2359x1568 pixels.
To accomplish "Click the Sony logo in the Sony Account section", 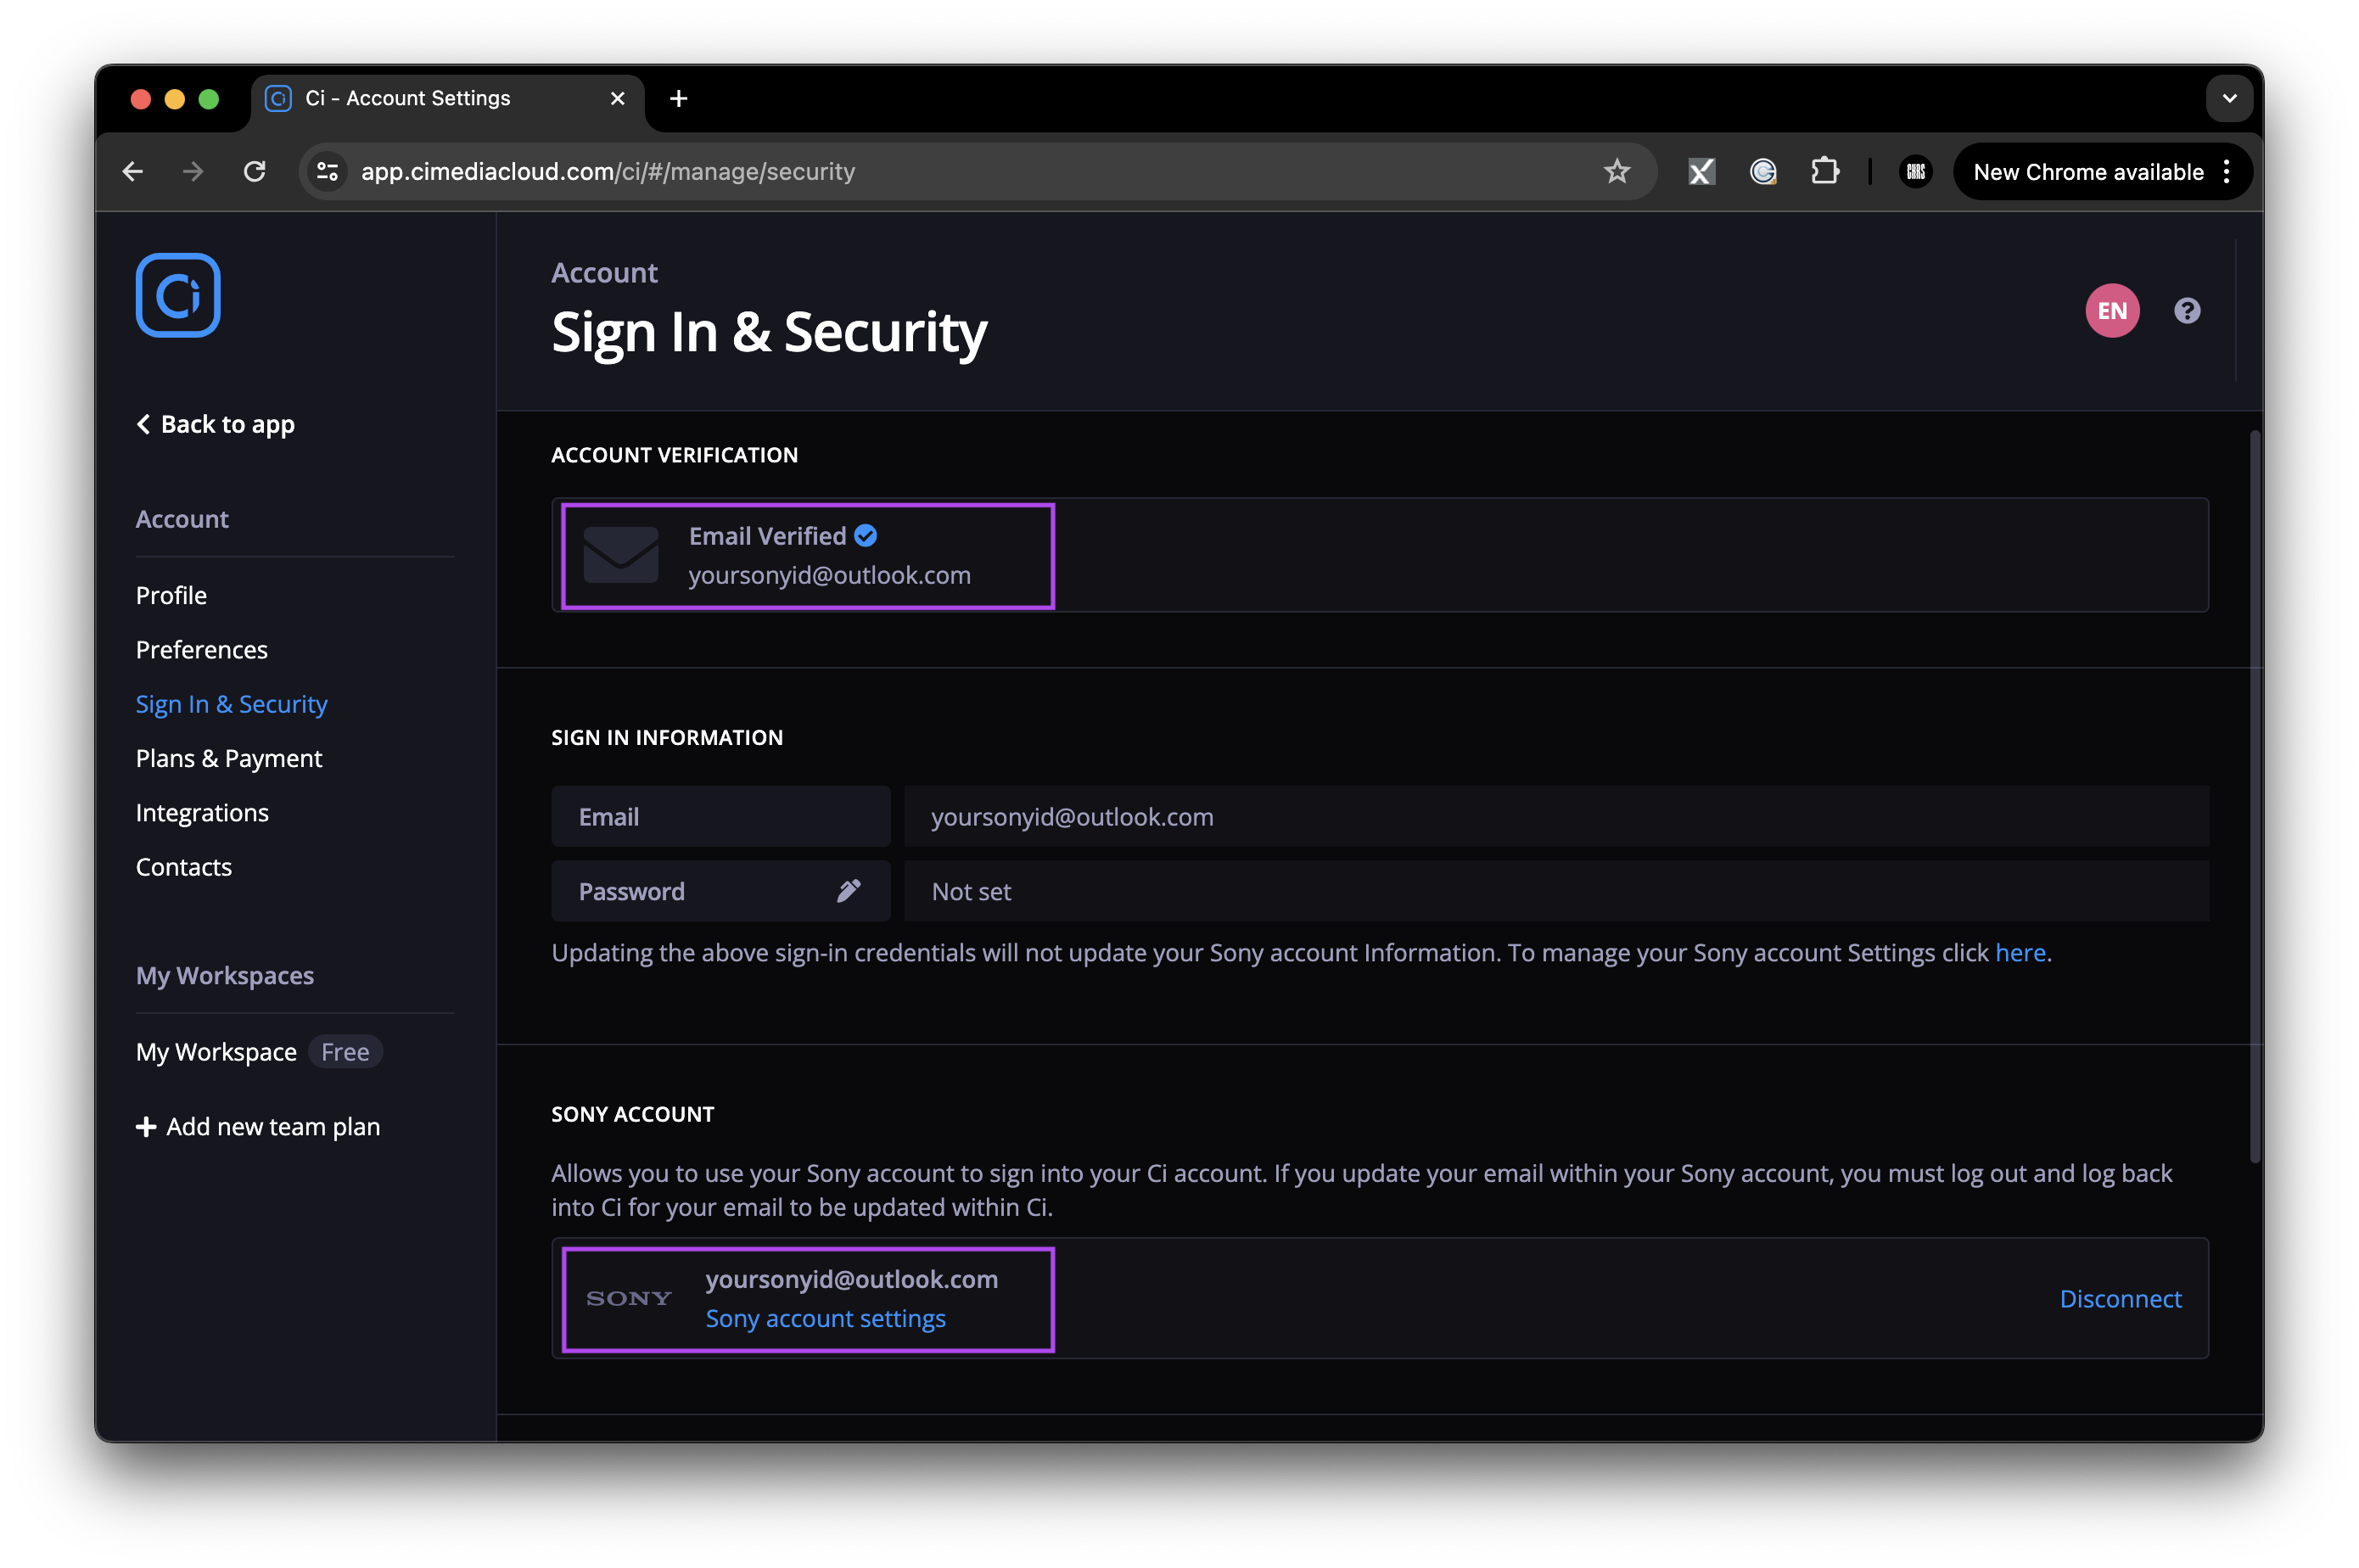I will (628, 1297).
